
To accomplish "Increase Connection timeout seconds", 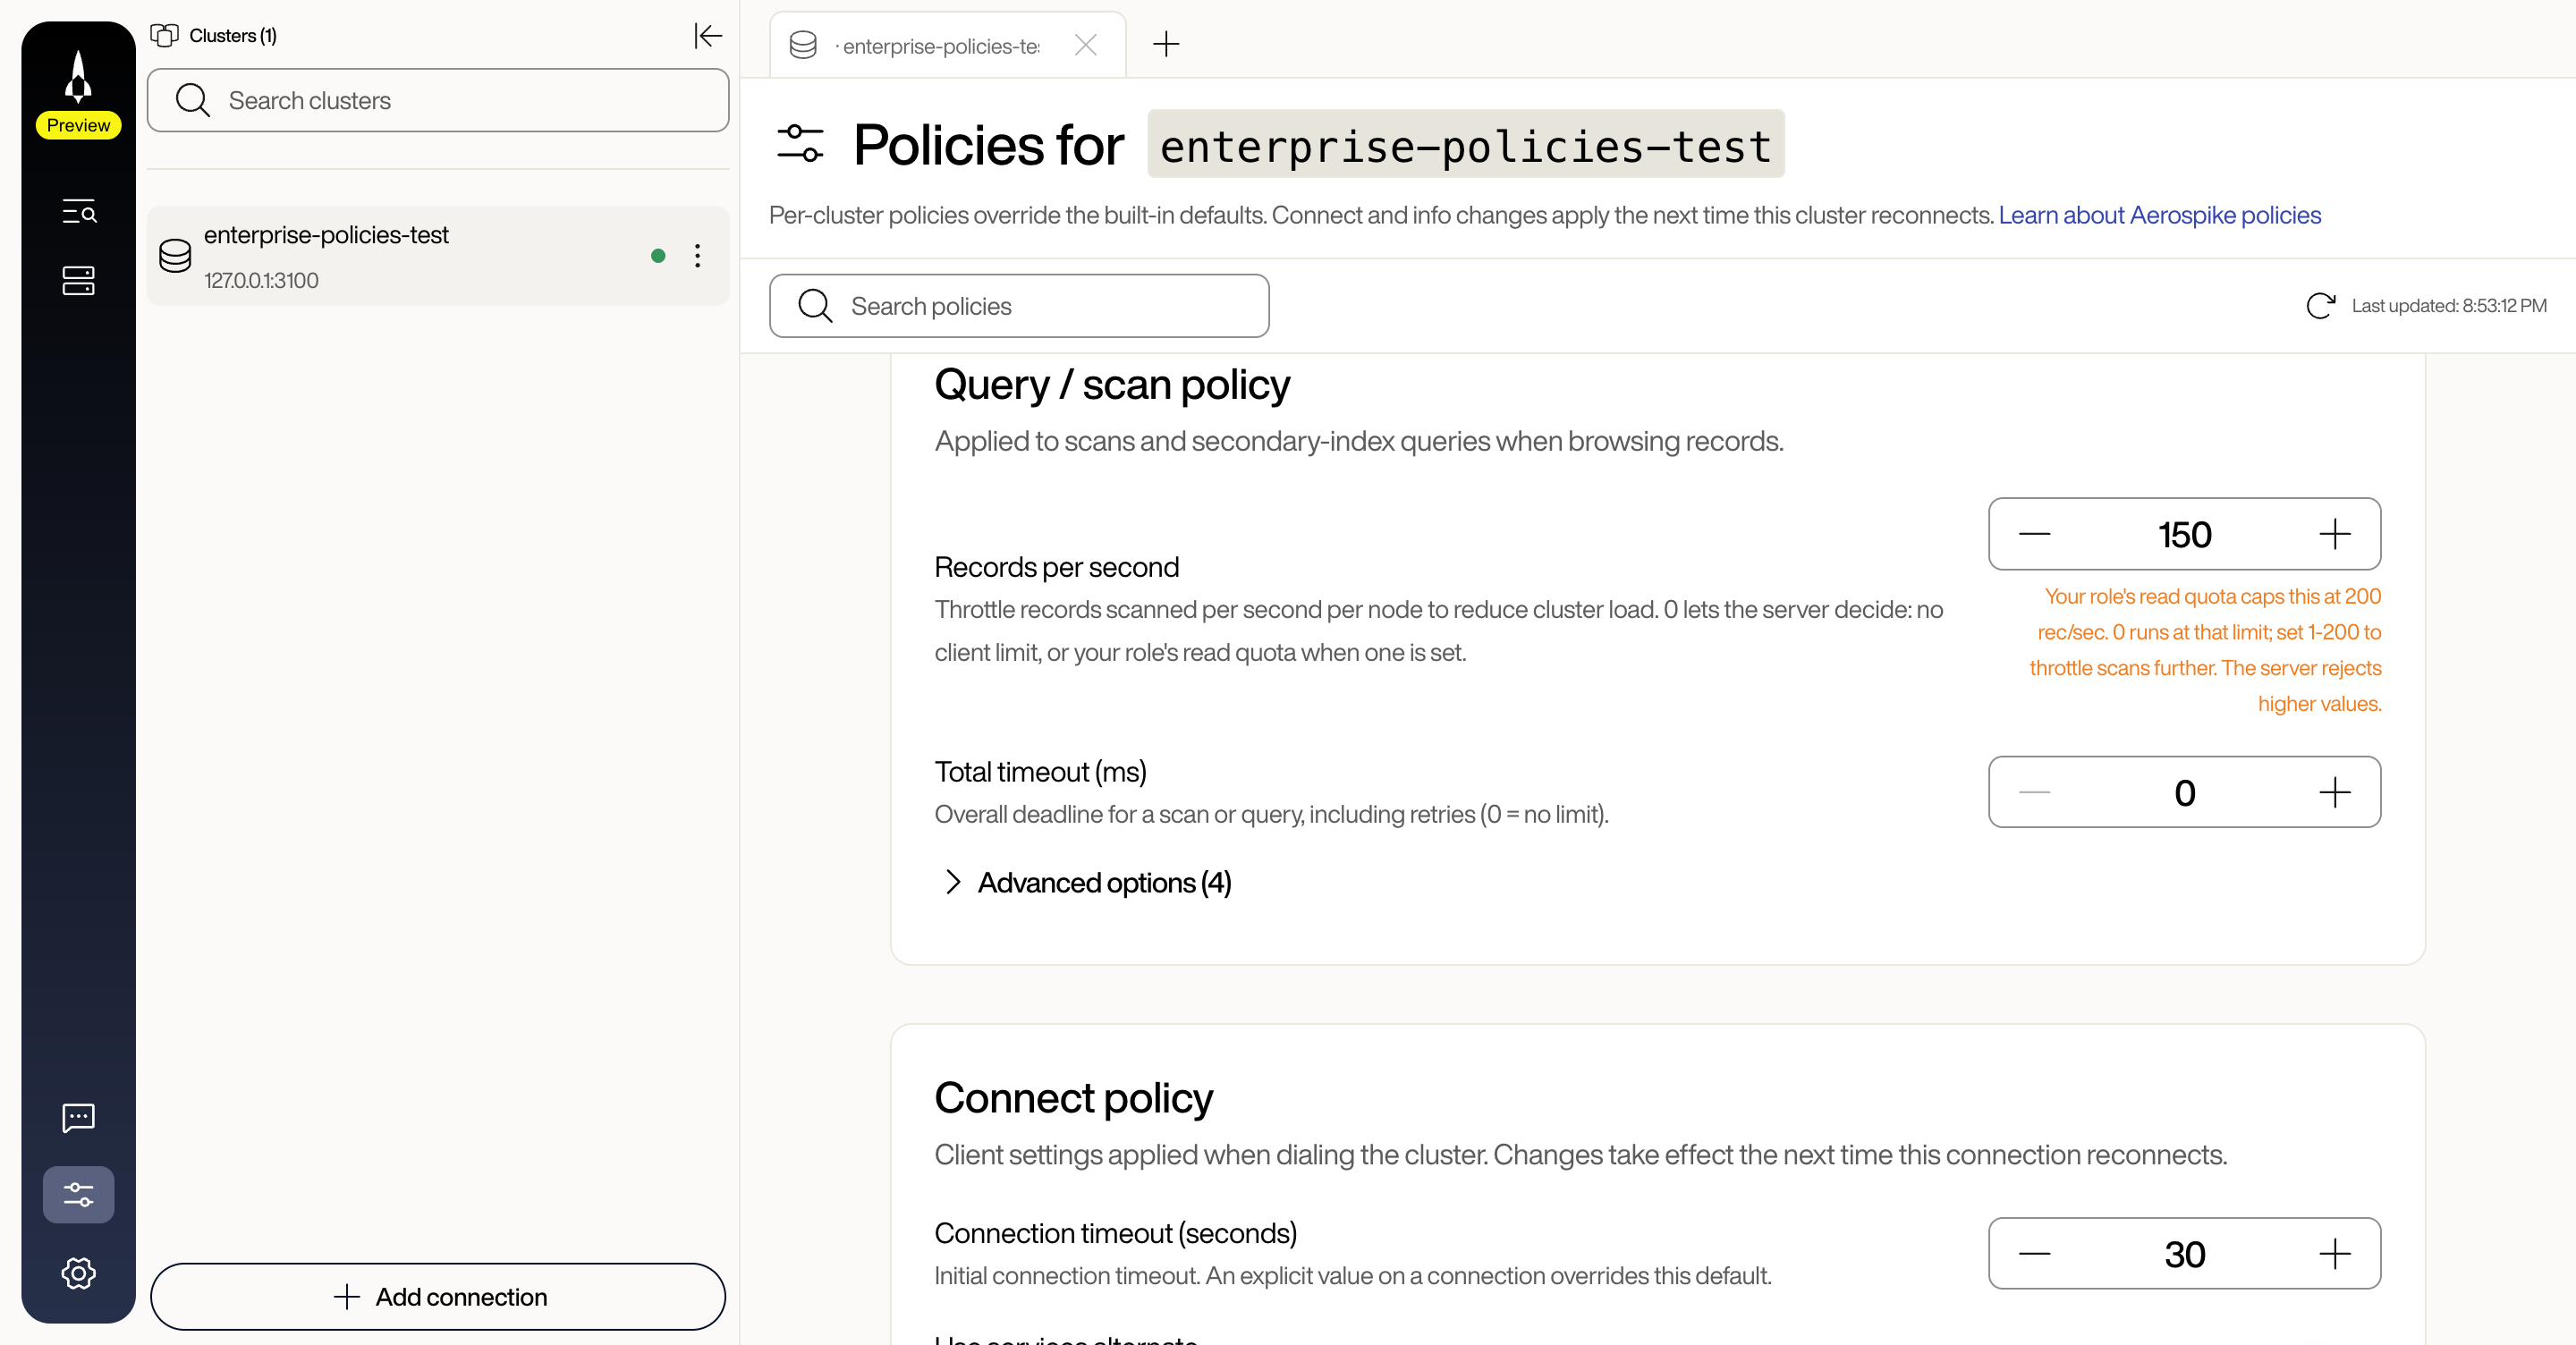I will point(2334,1253).
